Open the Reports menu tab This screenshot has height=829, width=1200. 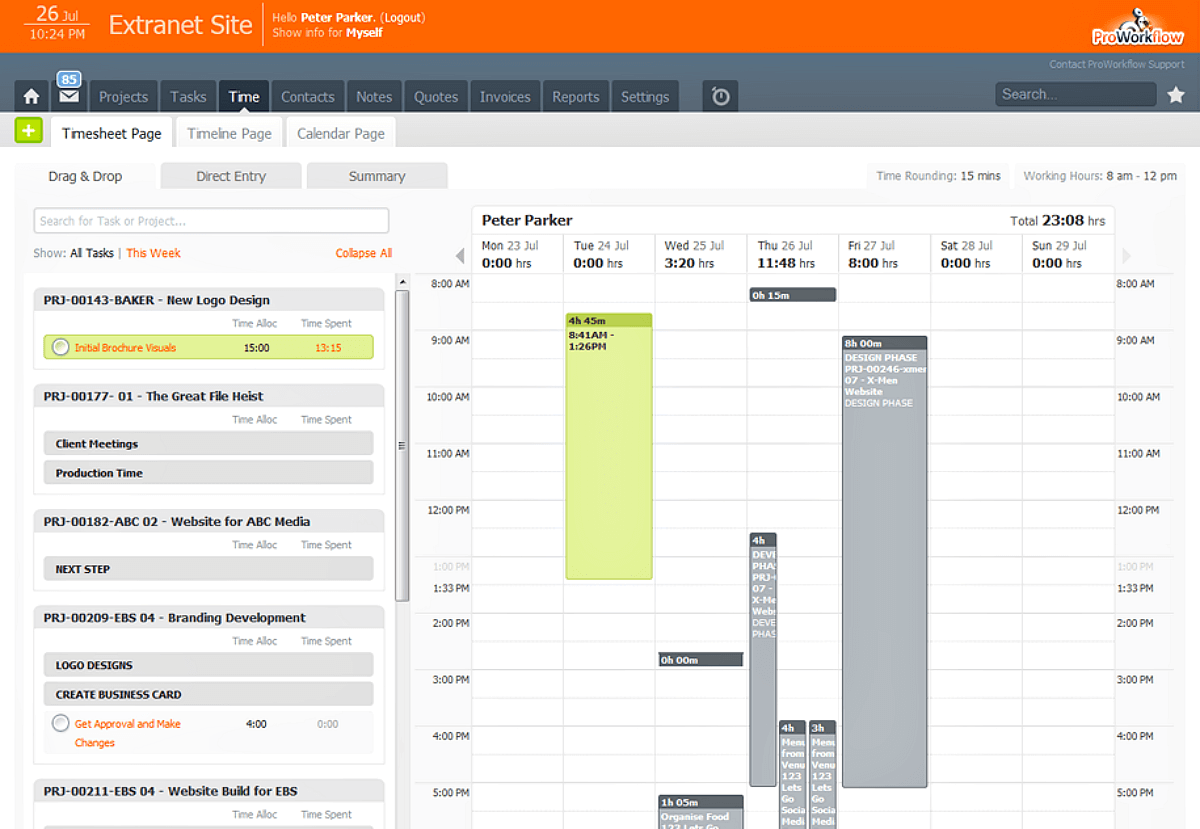[x=576, y=97]
